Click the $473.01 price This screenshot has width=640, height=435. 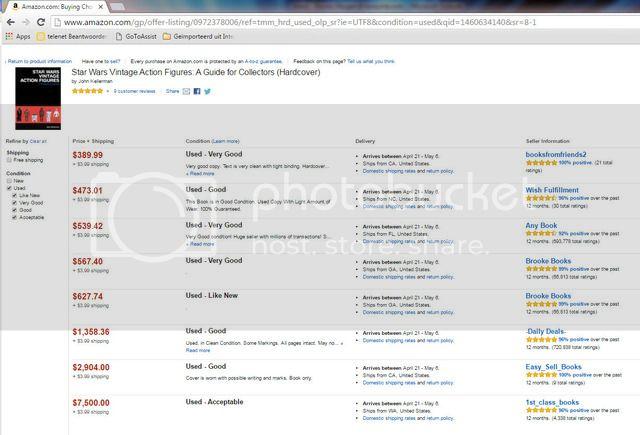tap(87, 191)
